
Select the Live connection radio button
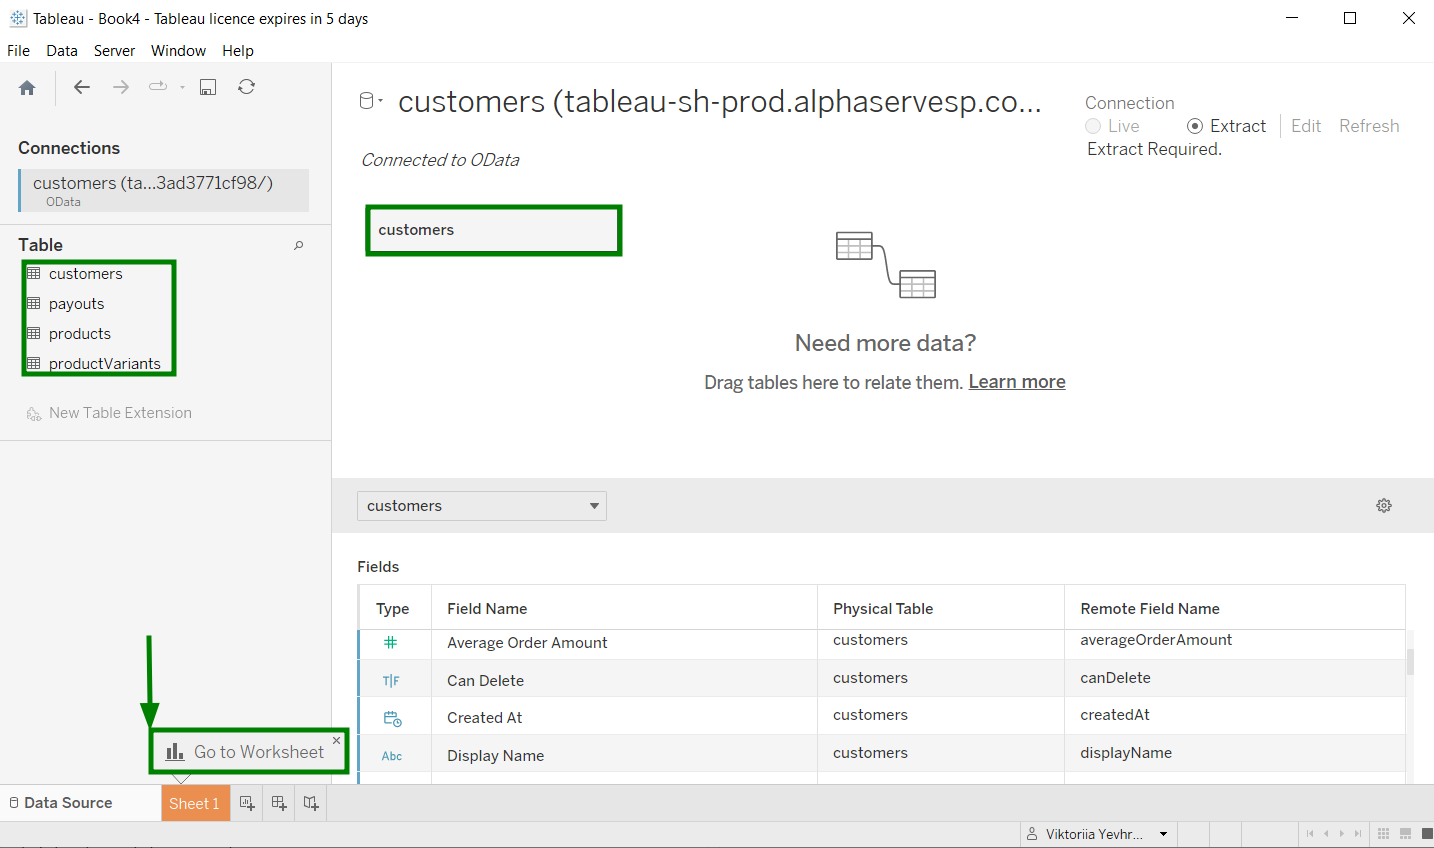[x=1092, y=126]
